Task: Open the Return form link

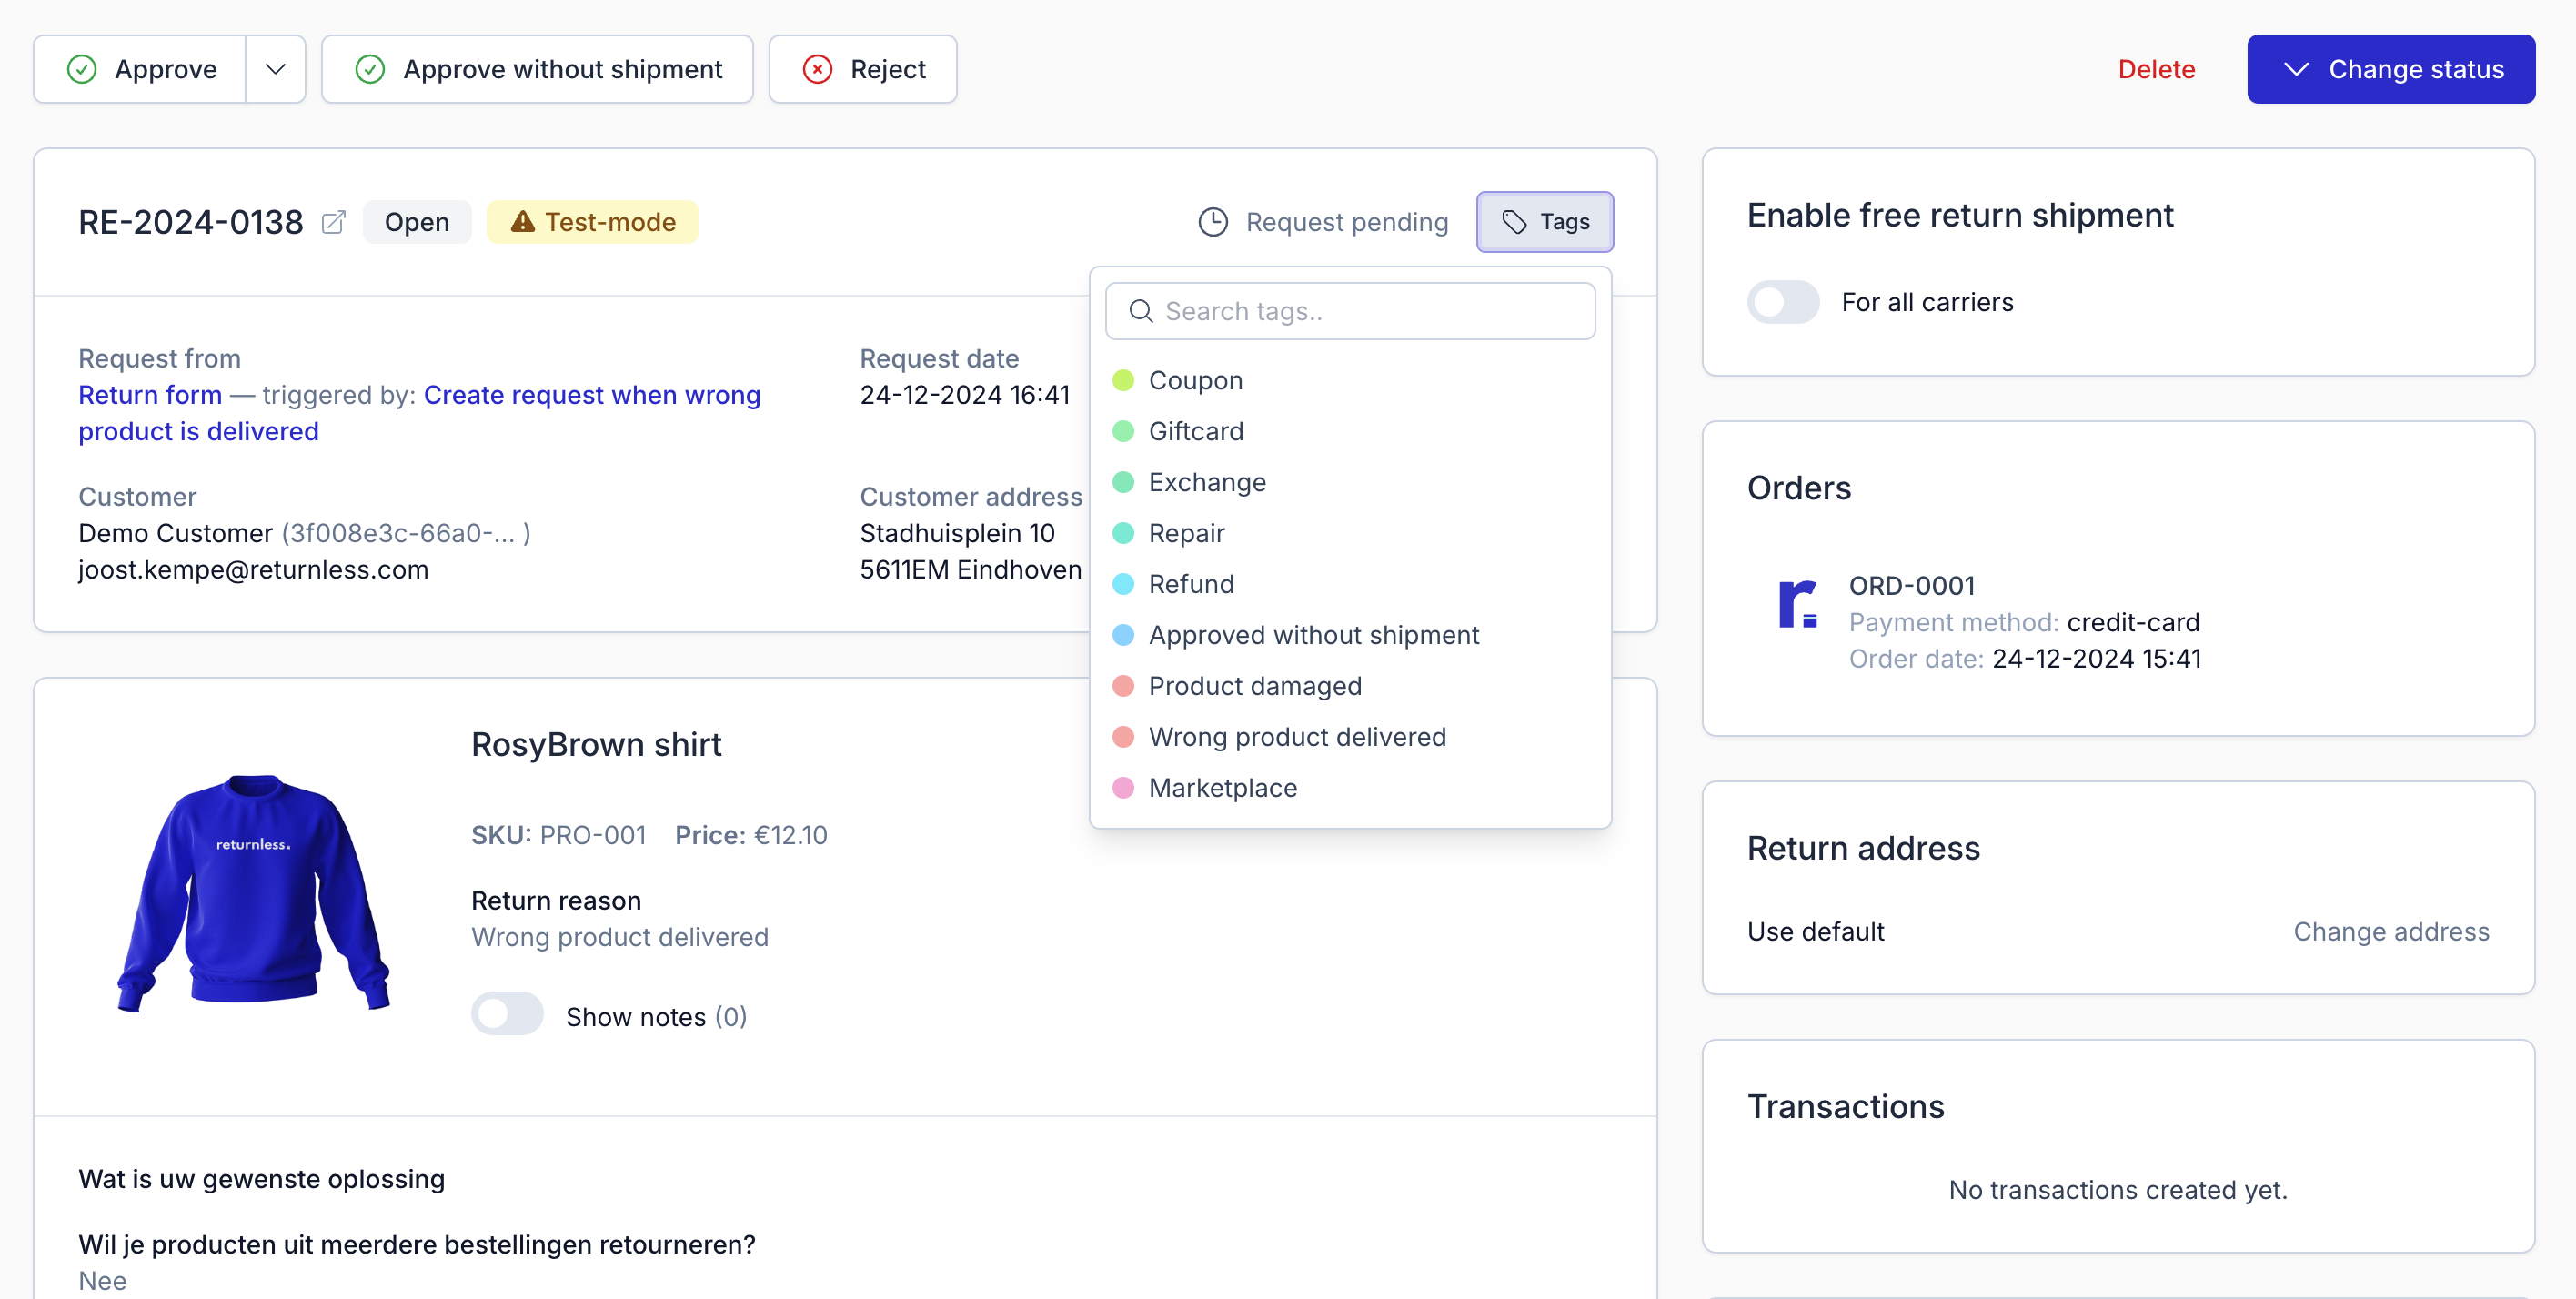Action: [150, 395]
